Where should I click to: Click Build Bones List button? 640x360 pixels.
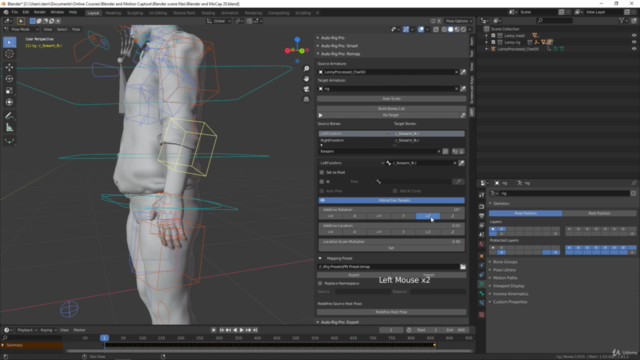[x=391, y=109]
